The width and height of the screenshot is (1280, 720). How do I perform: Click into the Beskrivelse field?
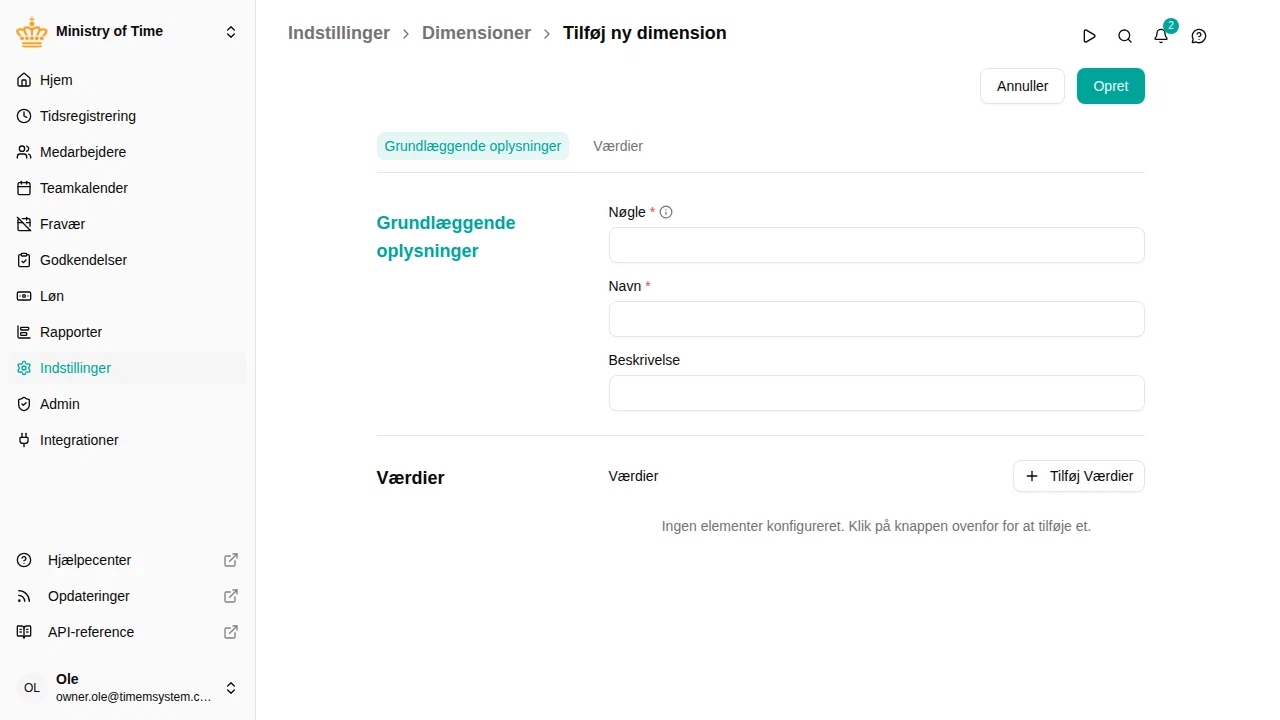click(876, 393)
